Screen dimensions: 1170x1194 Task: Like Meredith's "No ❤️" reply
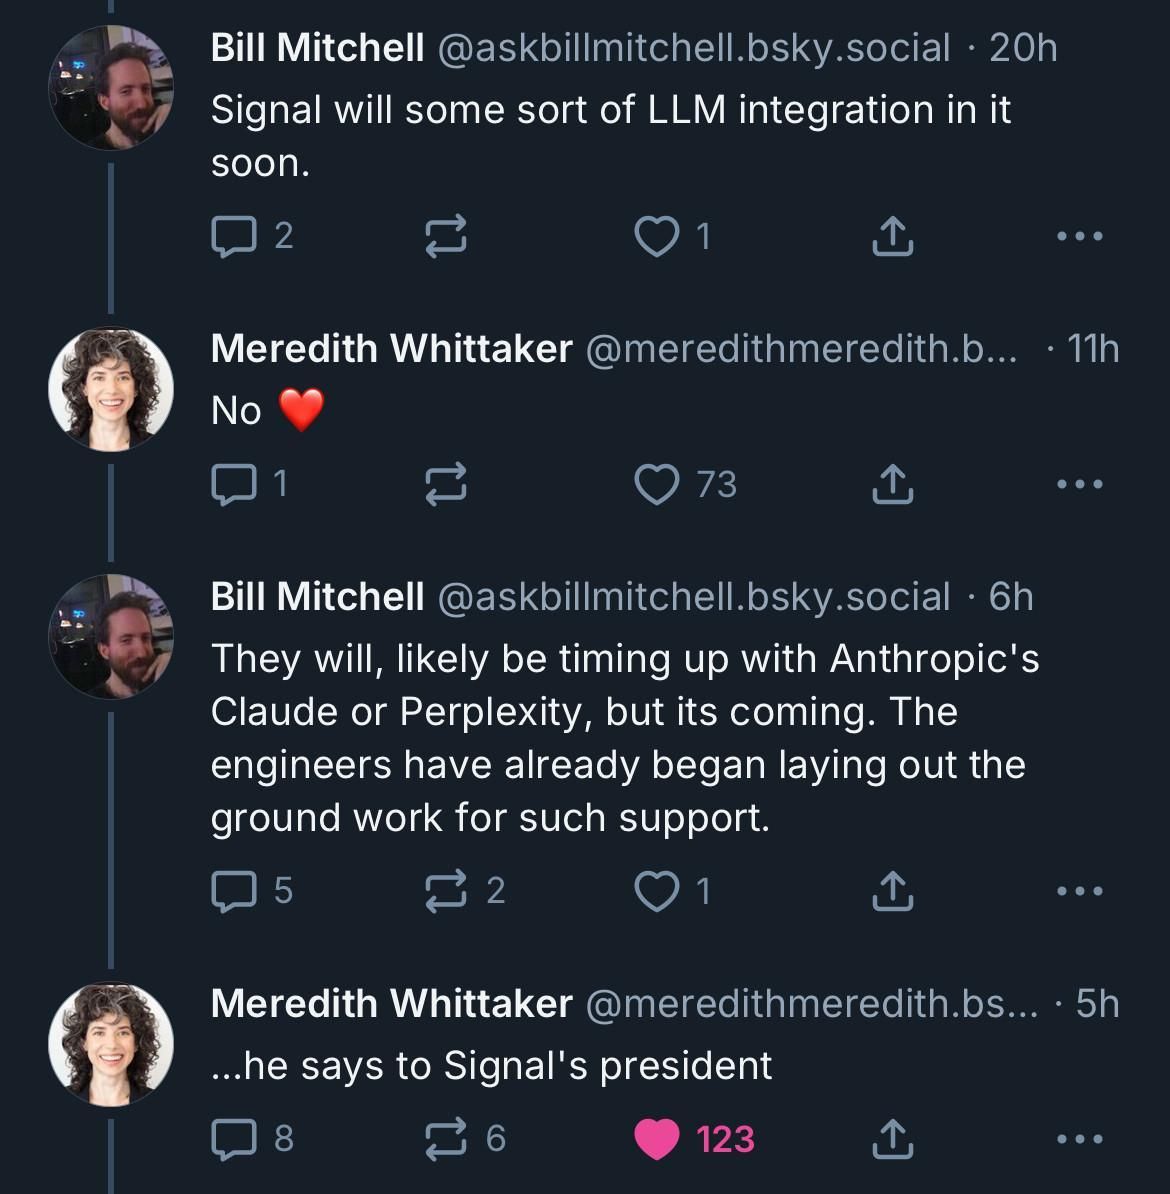[659, 487]
